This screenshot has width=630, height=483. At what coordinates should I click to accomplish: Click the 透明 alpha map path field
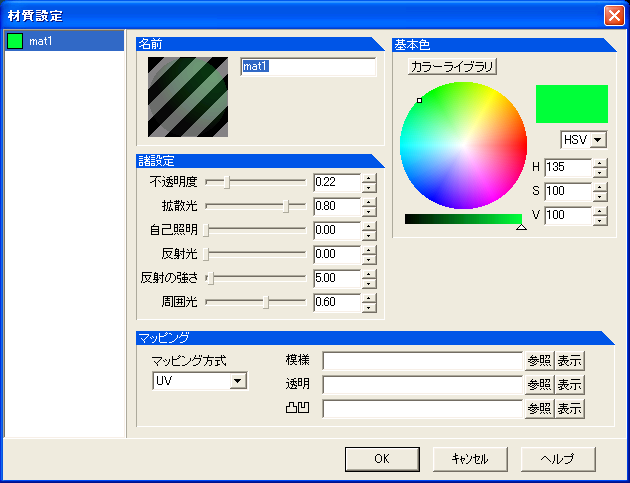pyautogui.click(x=423, y=385)
